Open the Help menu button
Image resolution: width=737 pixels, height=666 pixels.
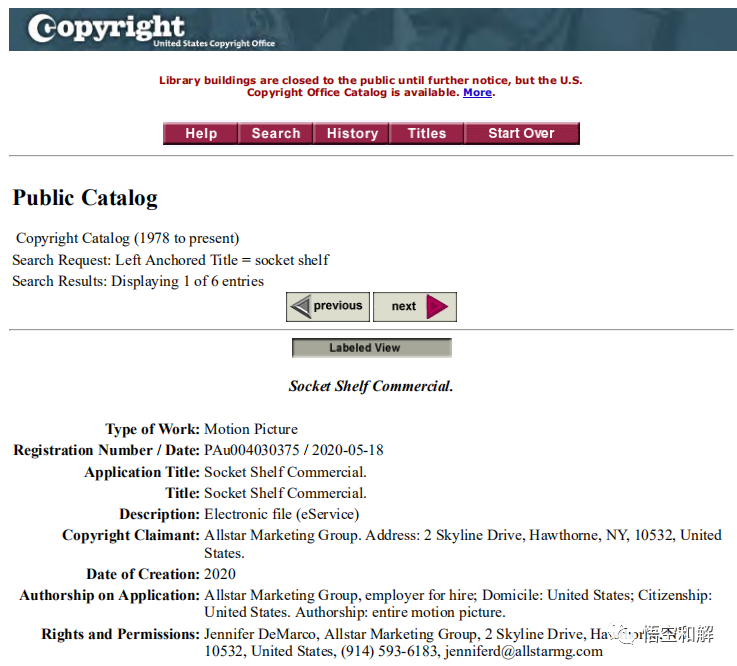(200, 133)
